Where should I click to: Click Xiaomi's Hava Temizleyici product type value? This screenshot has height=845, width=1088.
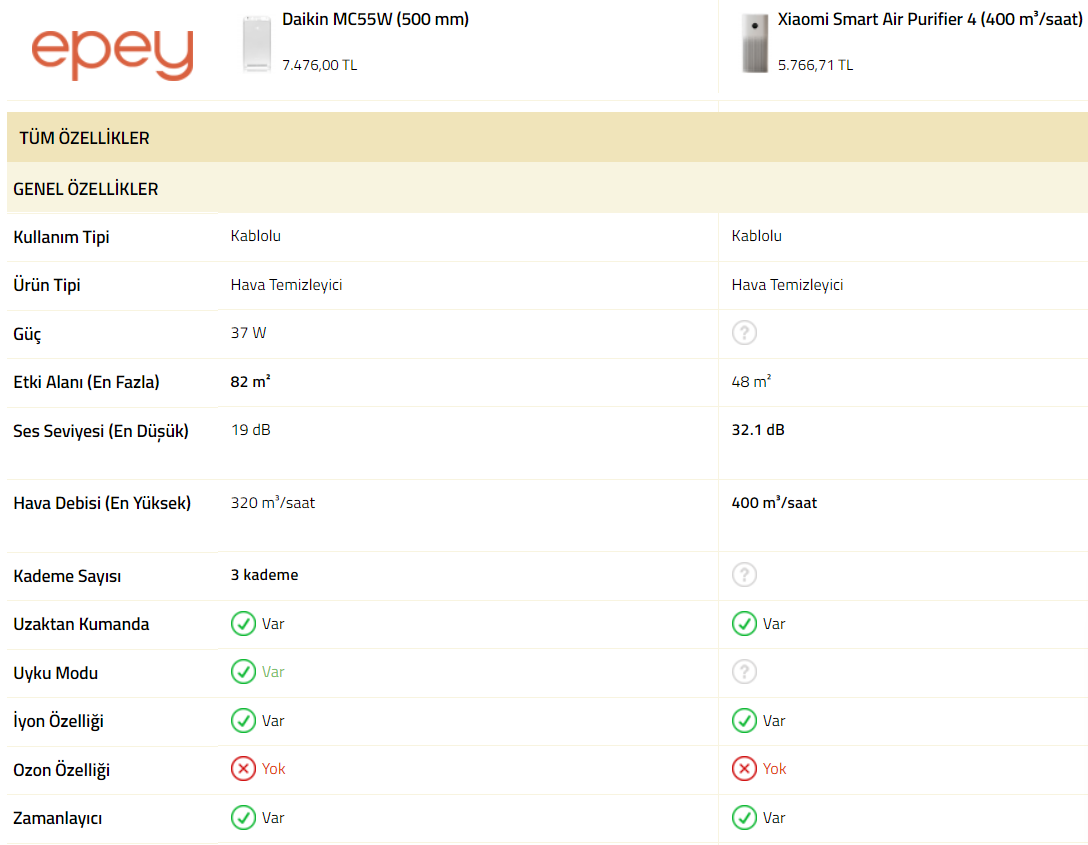(788, 284)
